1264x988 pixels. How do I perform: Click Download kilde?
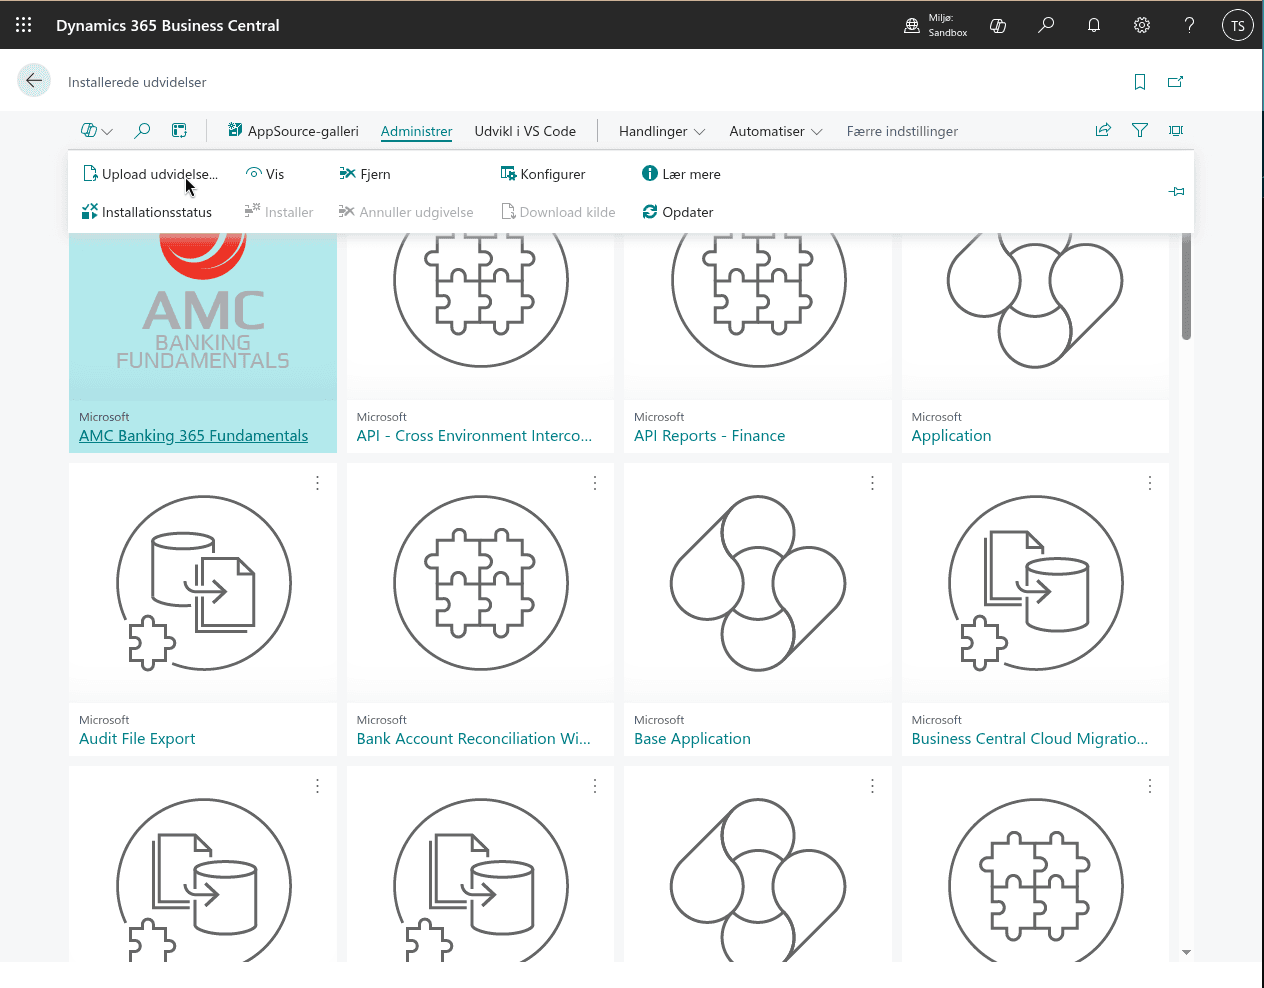click(558, 212)
